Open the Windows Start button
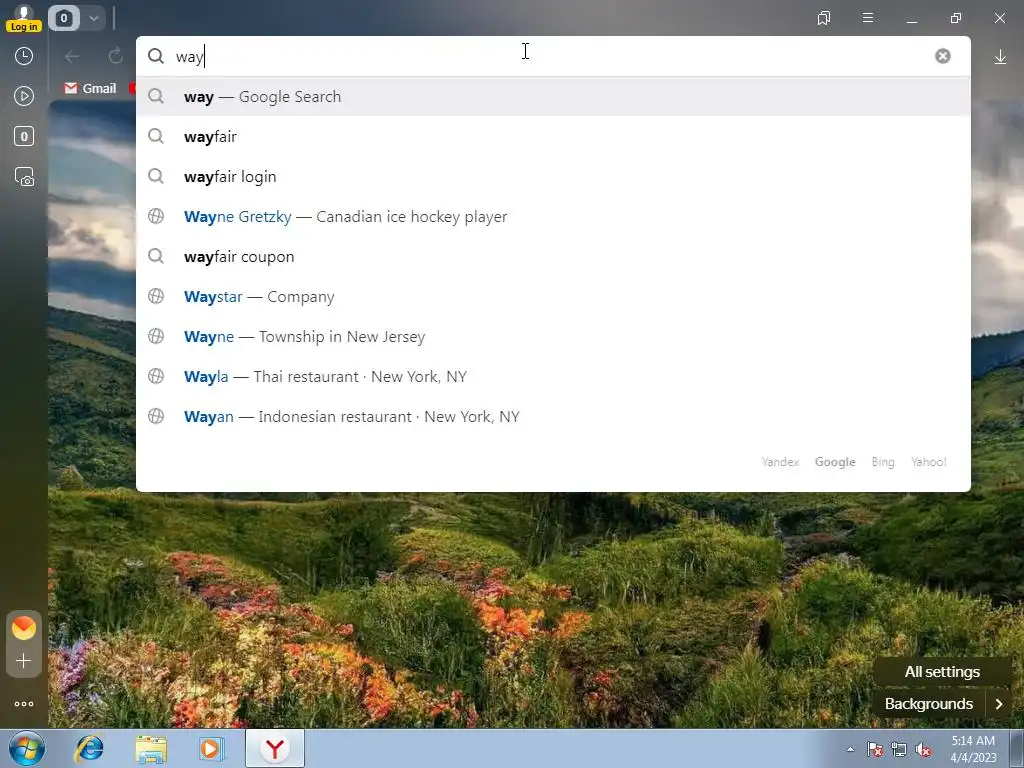This screenshot has height=768, width=1024. 27,748
